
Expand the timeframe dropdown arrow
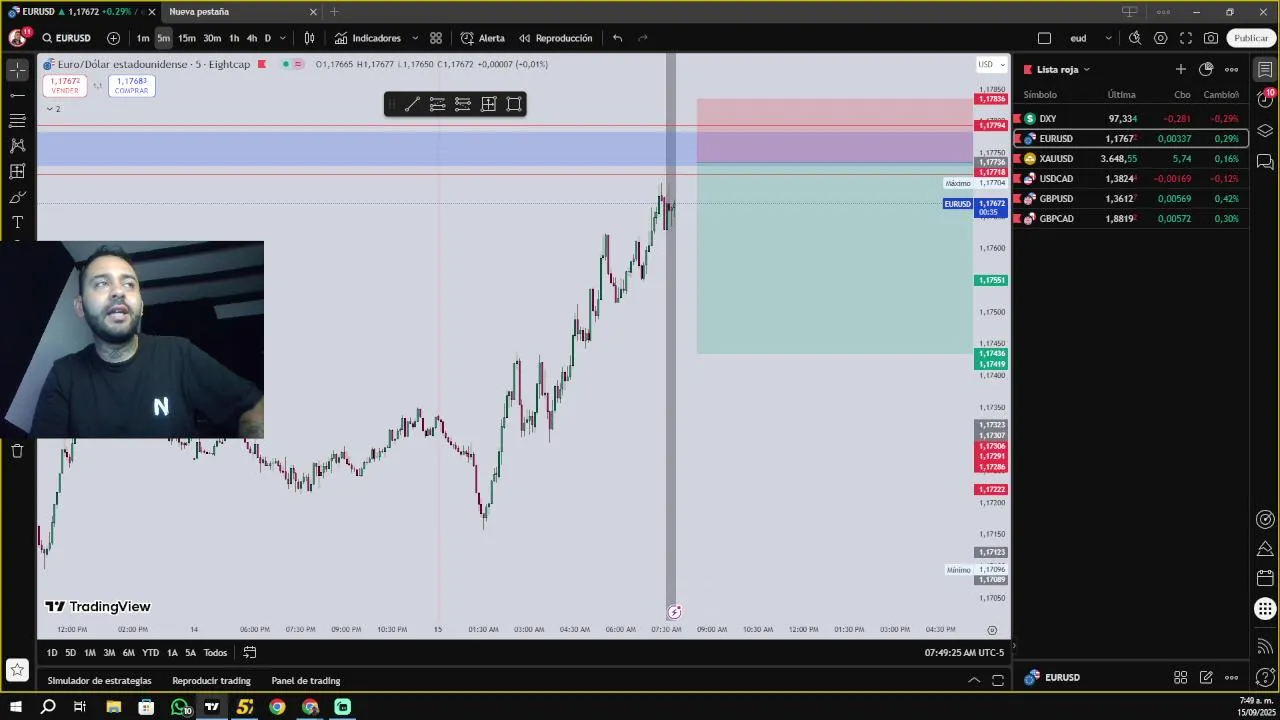point(283,38)
